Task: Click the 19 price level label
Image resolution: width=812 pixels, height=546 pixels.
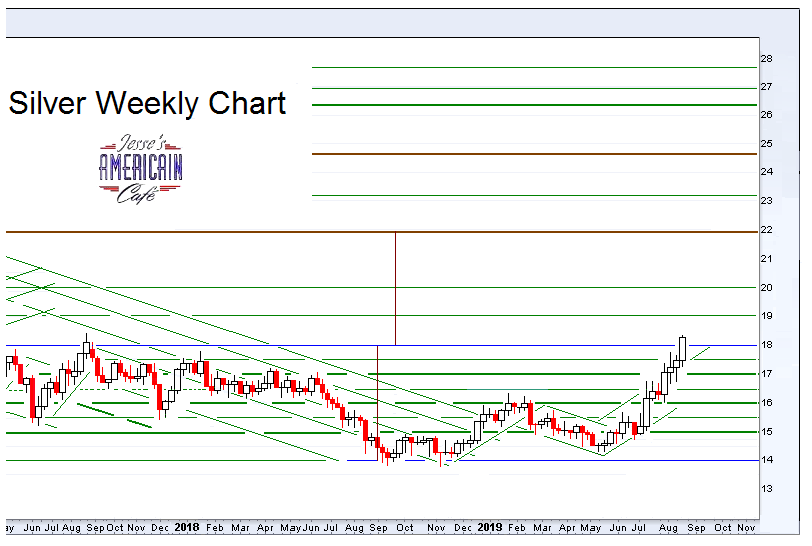Action: (766, 316)
